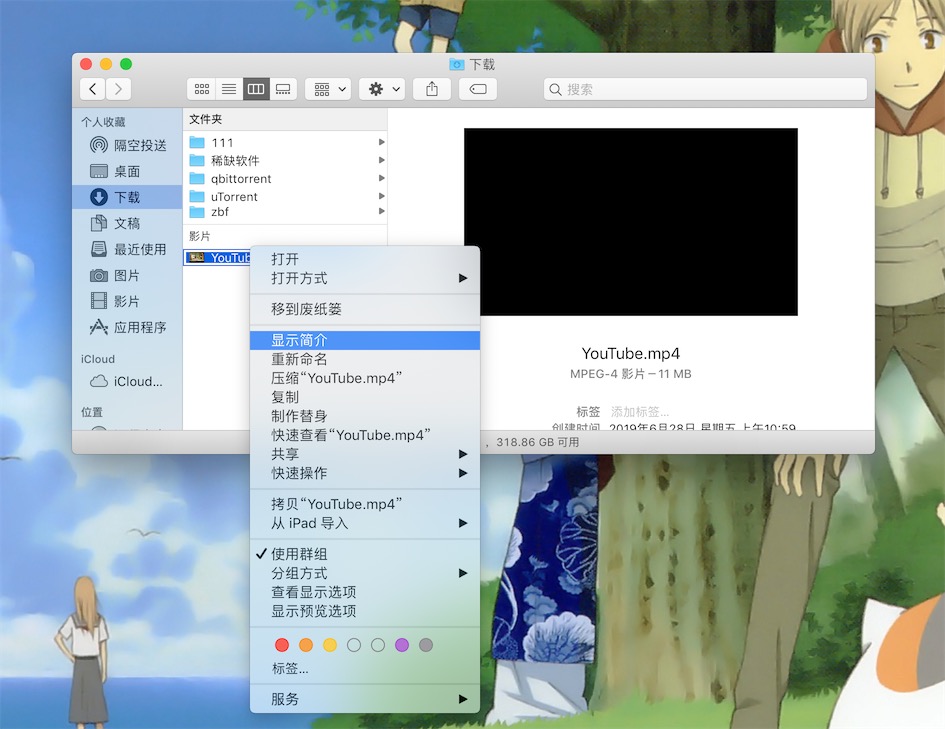Open the 共享 submenu

pos(365,454)
